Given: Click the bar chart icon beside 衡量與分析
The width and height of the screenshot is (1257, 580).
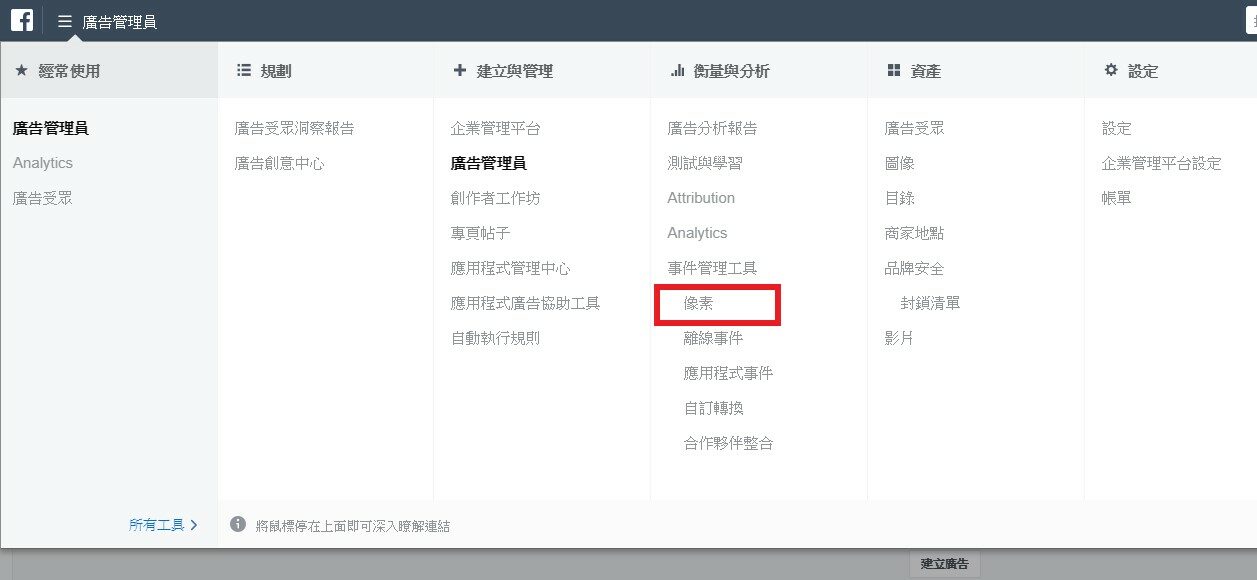Looking at the screenshot, I should click(x=677, y=71).
